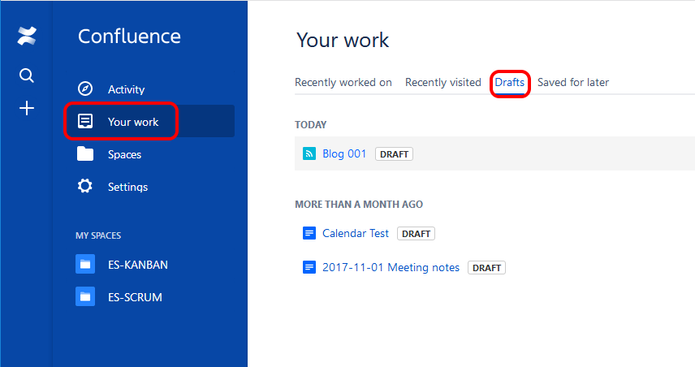
Task: Click the Spaces folder icon
Action: click(85, 154)
